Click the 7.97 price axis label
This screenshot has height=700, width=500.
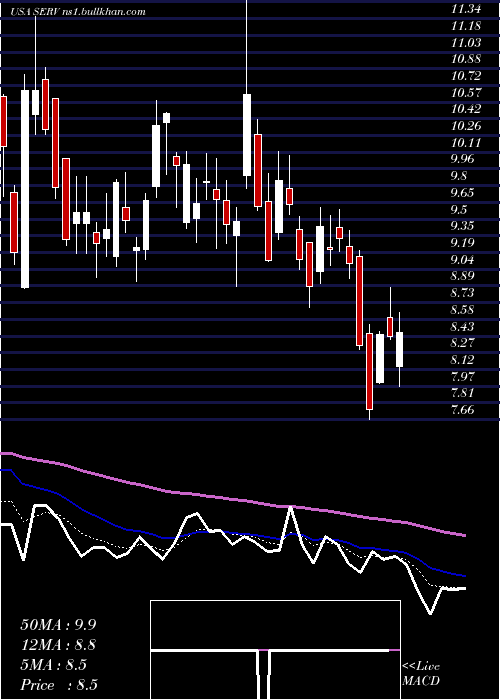(x=463, y=376)
